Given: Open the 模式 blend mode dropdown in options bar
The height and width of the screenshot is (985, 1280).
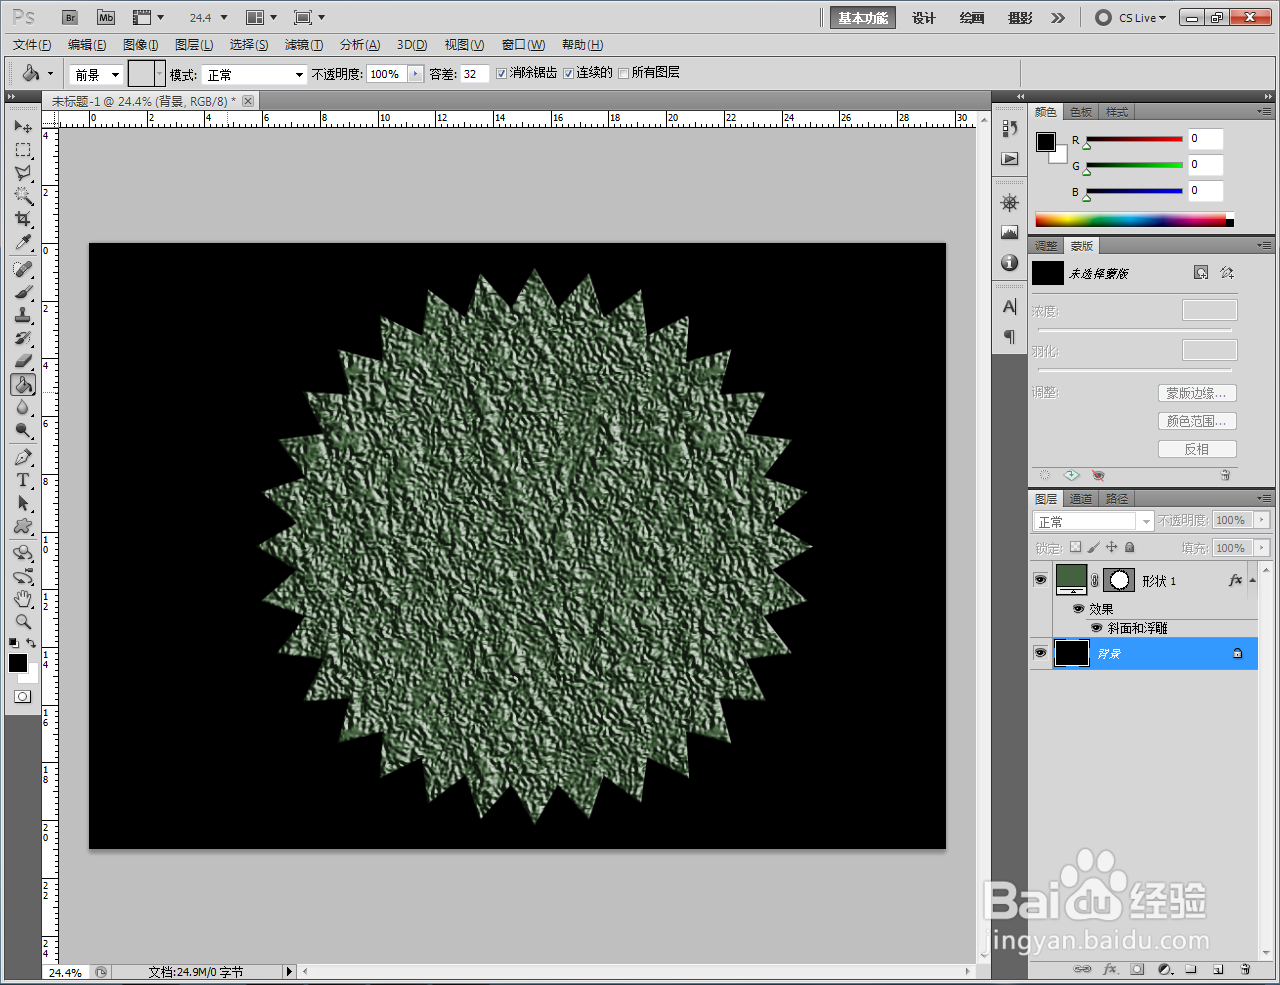Looking at the screenshot, I should (x=254, y=74).
